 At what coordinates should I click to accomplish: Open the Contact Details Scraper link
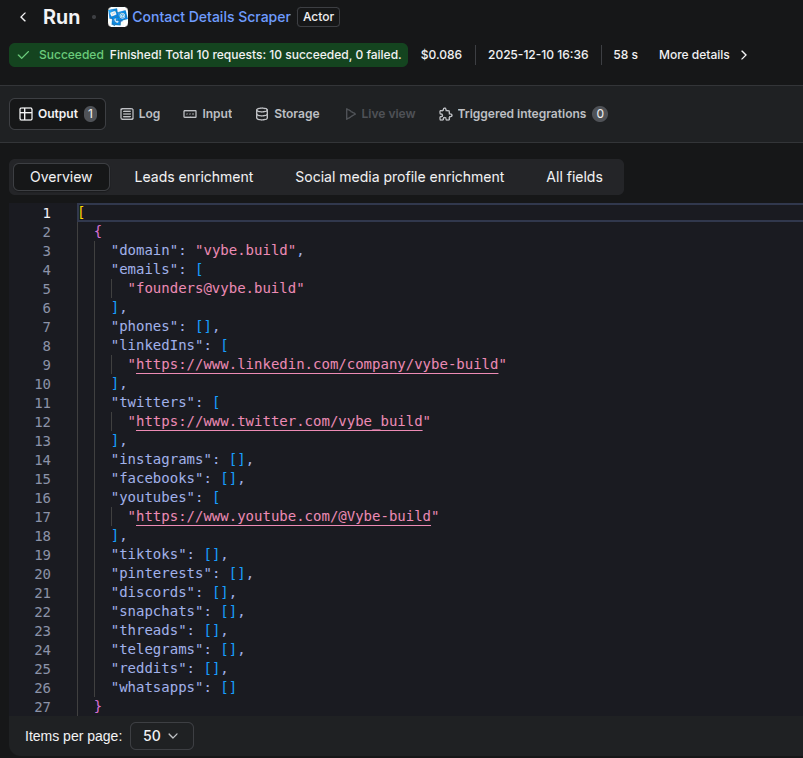tap(211, 17)
